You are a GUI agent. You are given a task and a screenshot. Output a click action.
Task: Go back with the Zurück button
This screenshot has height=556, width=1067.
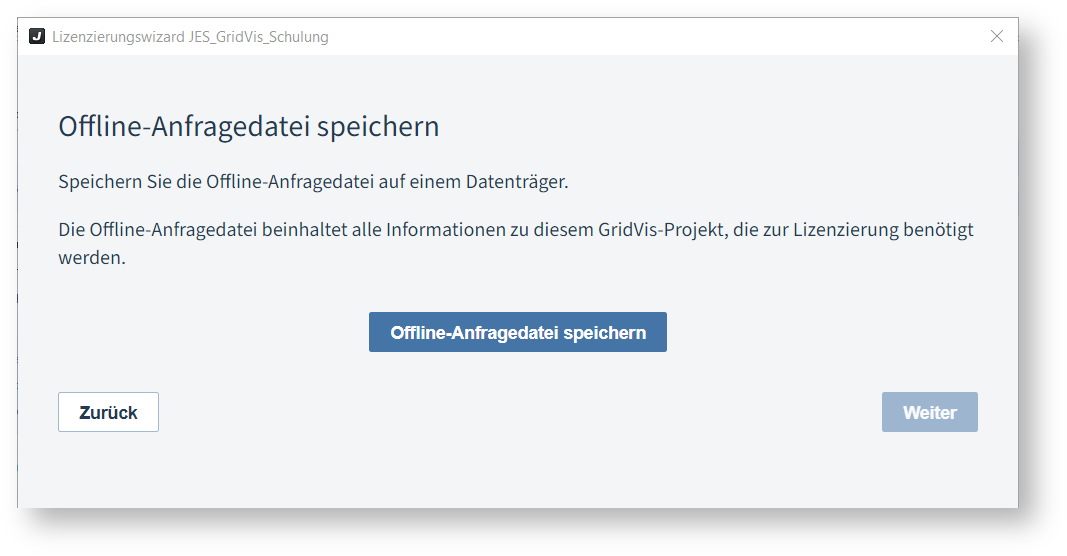108,412
